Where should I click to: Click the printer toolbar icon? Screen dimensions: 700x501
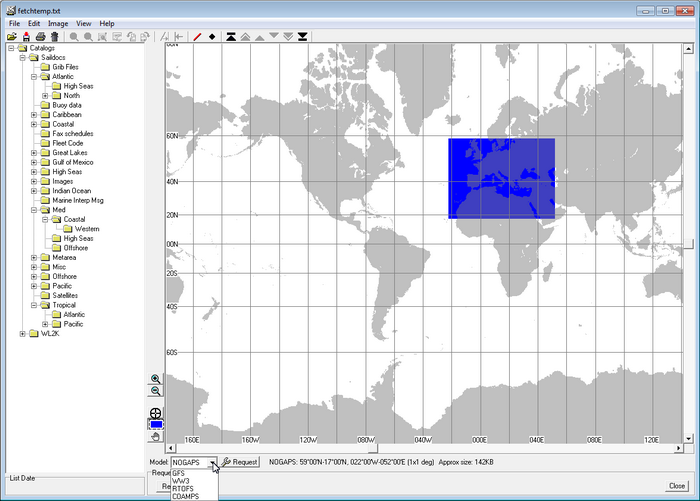coord(41,37)
